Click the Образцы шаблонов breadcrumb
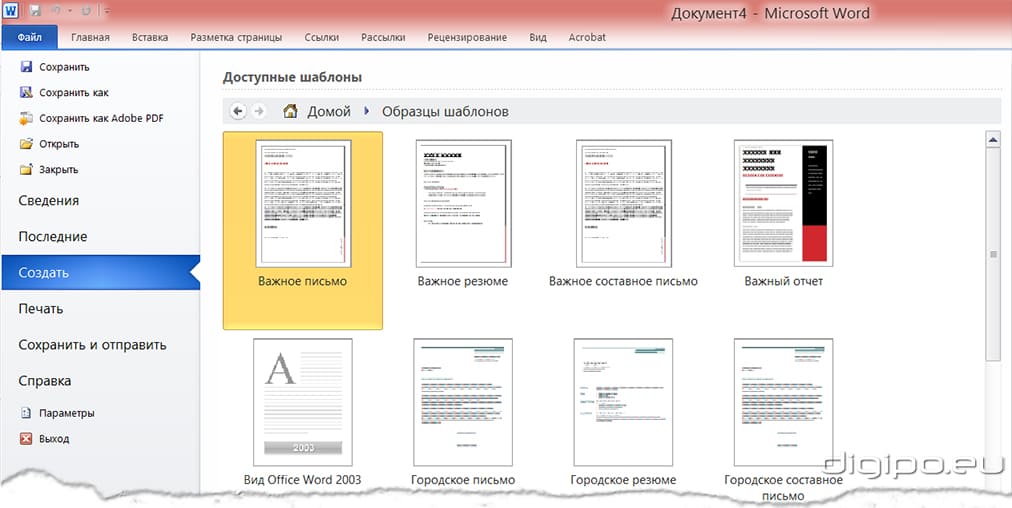 click(x=445, y=111)
